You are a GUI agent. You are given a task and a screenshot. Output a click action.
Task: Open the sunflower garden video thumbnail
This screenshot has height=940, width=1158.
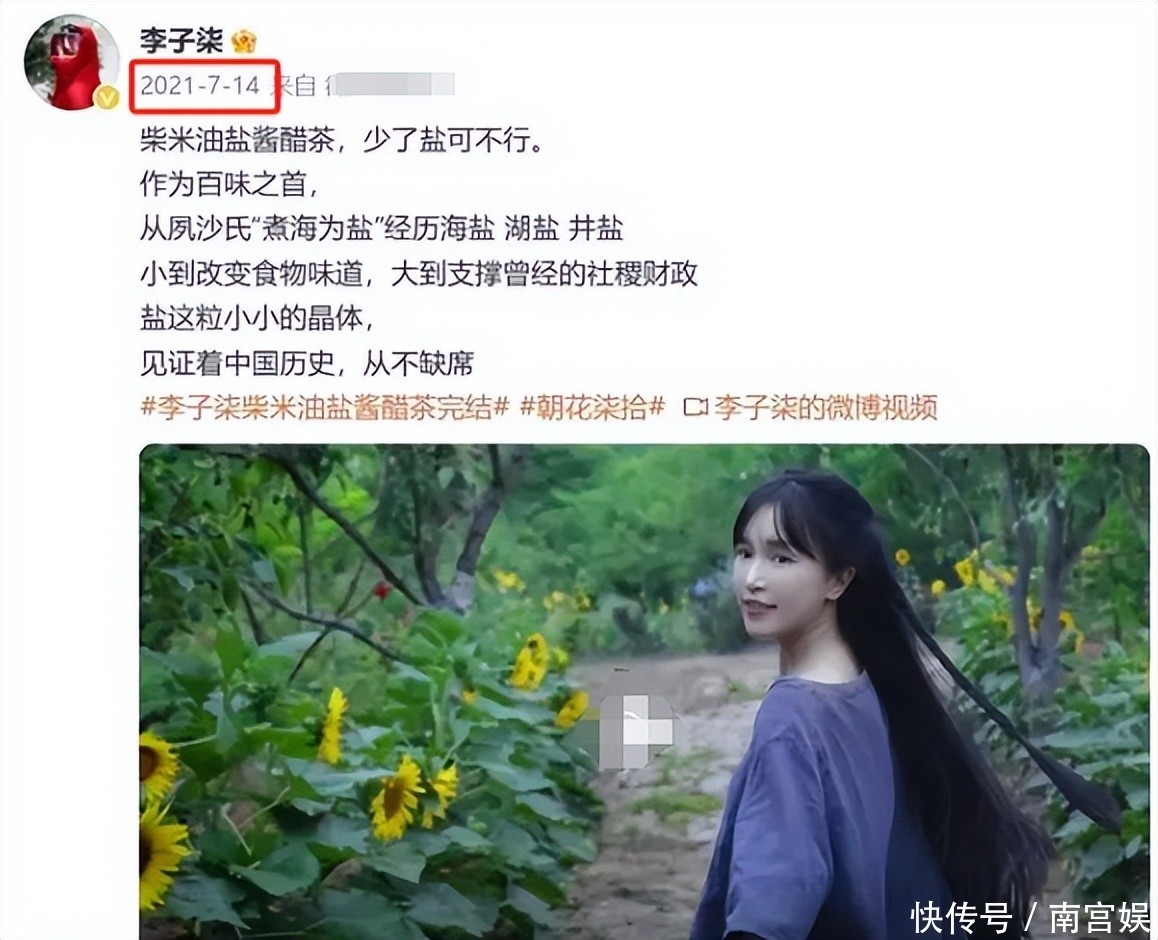[x=644, y=691]
